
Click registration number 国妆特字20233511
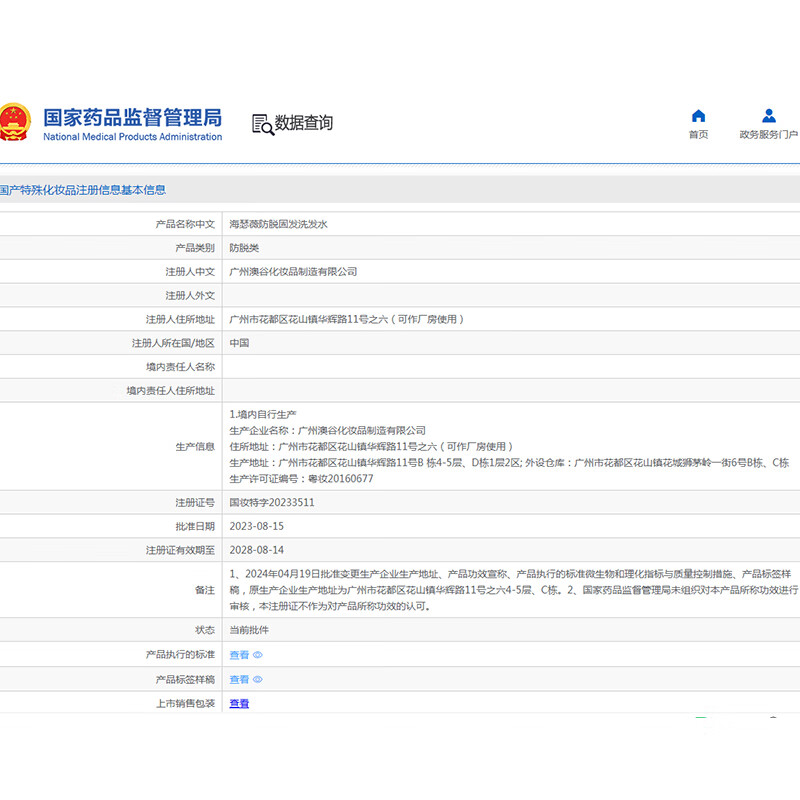coord(271,503)
